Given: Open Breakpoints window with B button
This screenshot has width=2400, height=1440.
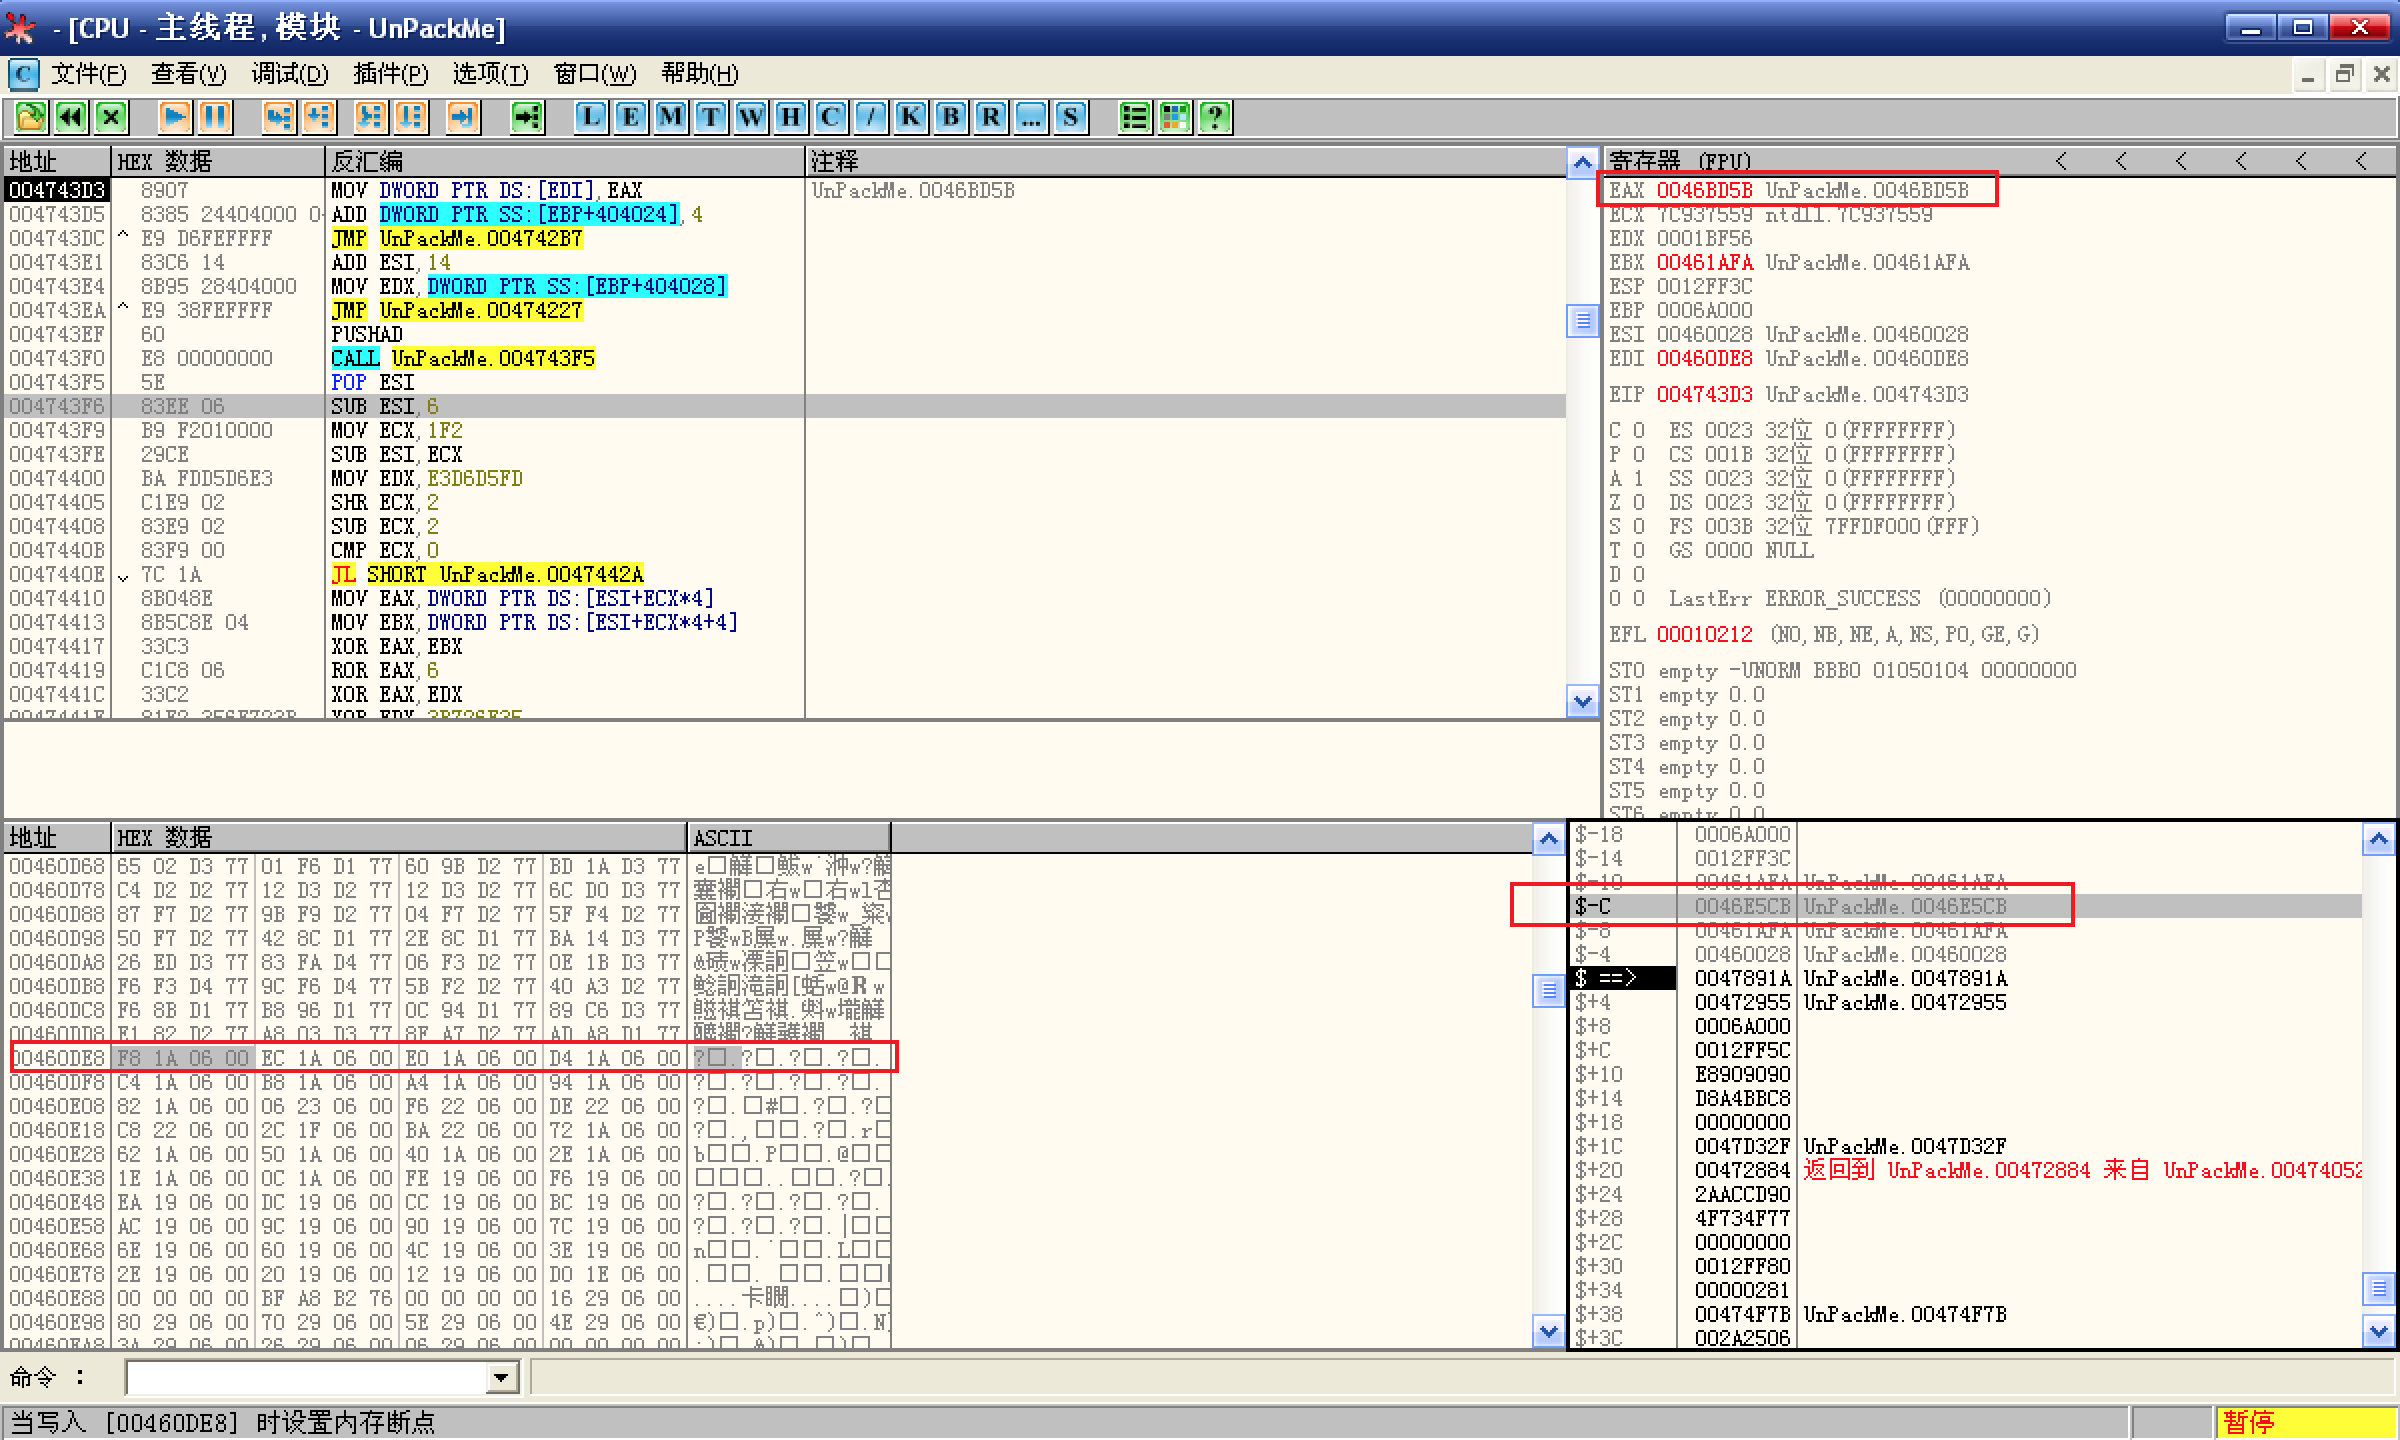Looking at the screenshot, I should click(951, 117).
